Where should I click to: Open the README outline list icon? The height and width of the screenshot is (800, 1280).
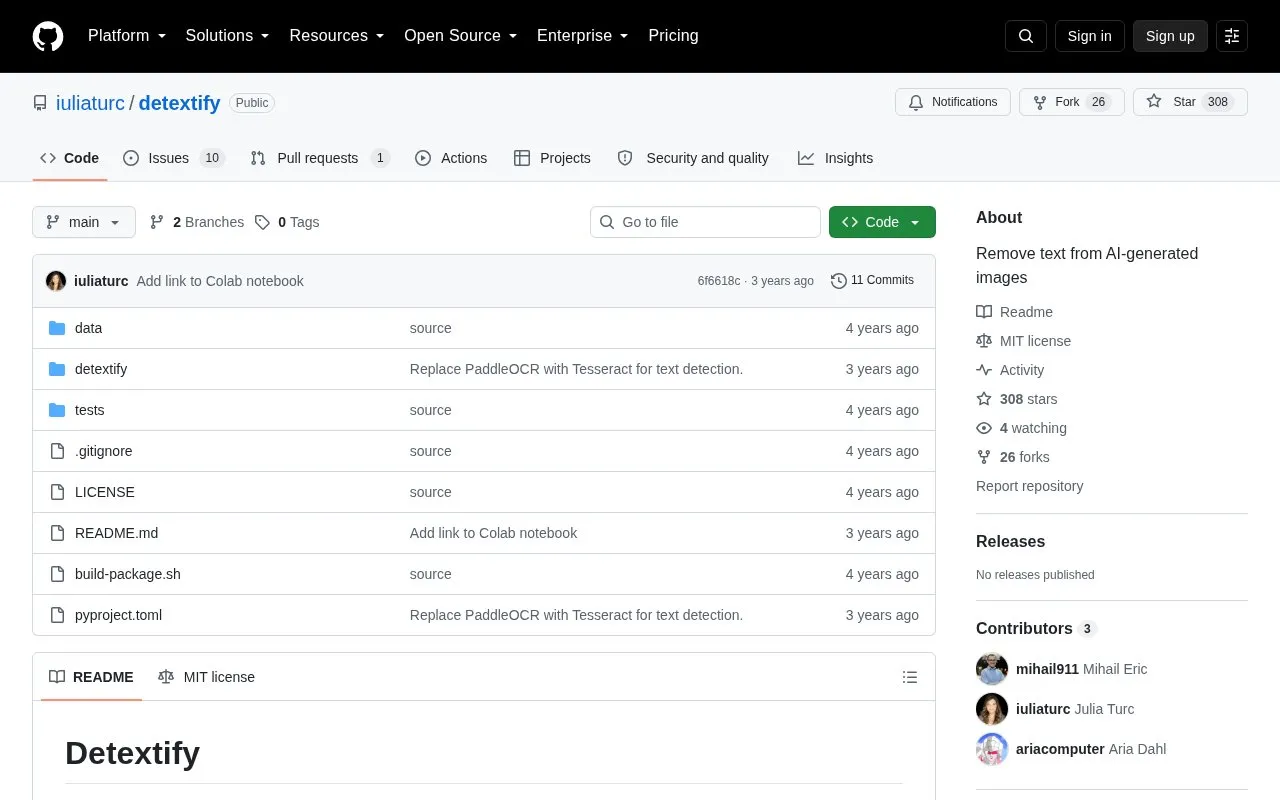pyautogui.click(x=910, y=677)
